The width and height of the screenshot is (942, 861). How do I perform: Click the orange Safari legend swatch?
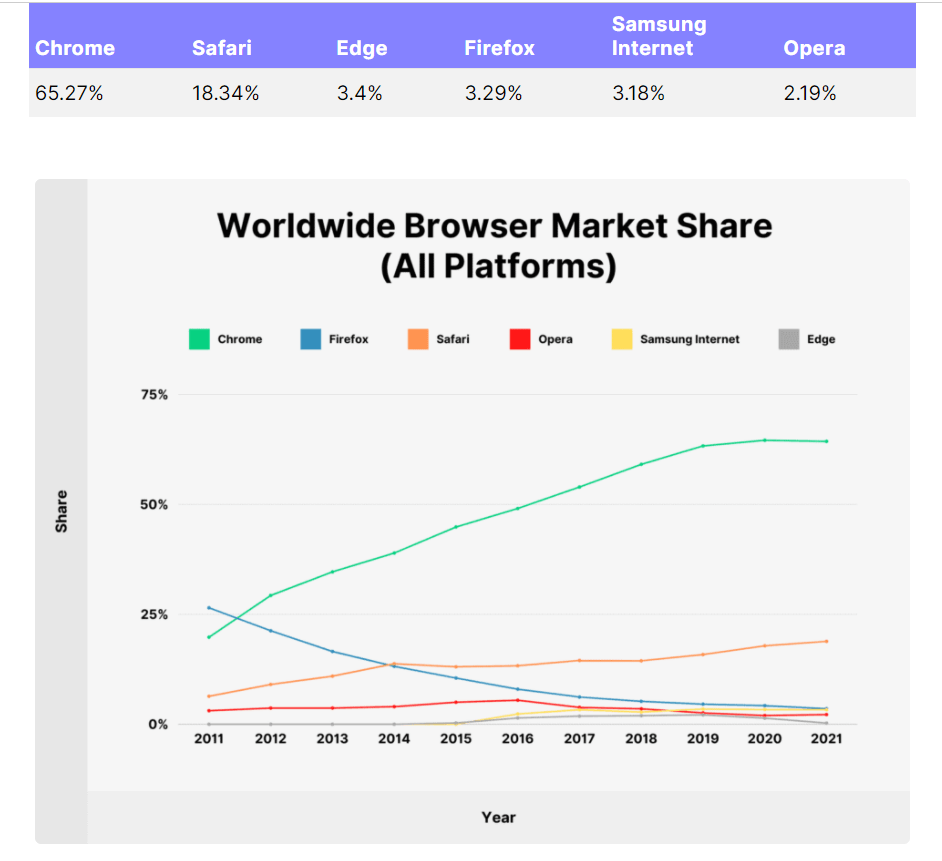pos(418,339)
